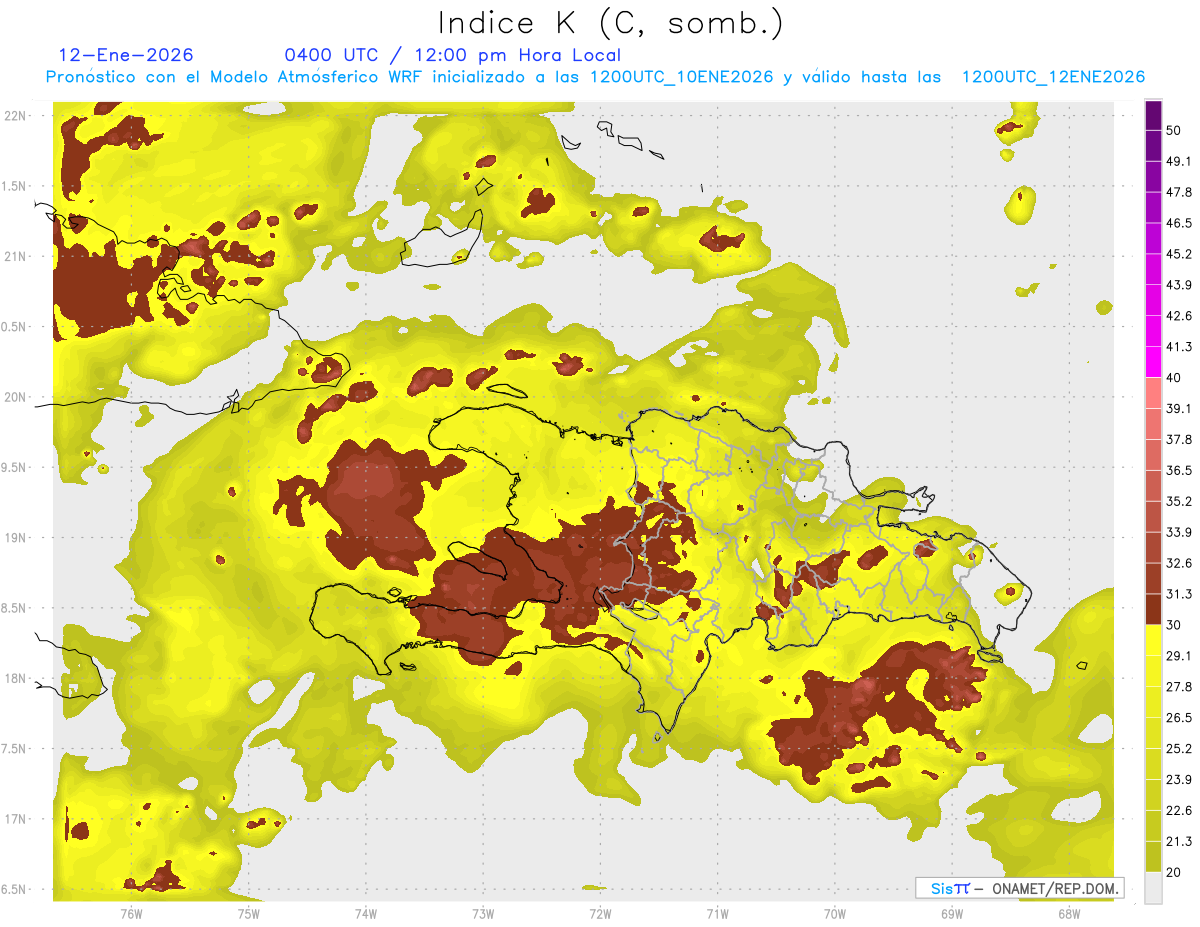
Task: Click the longitude label 71W
Action: (x=717, y=913)
